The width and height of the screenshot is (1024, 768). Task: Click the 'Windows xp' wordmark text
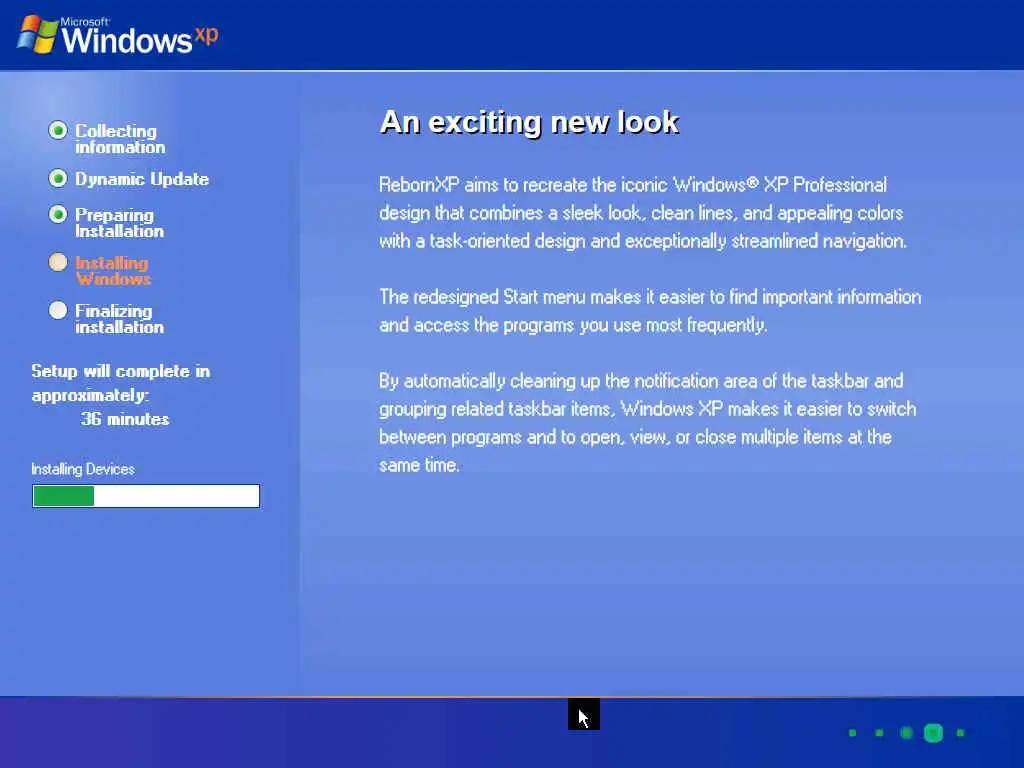(140, 37)
